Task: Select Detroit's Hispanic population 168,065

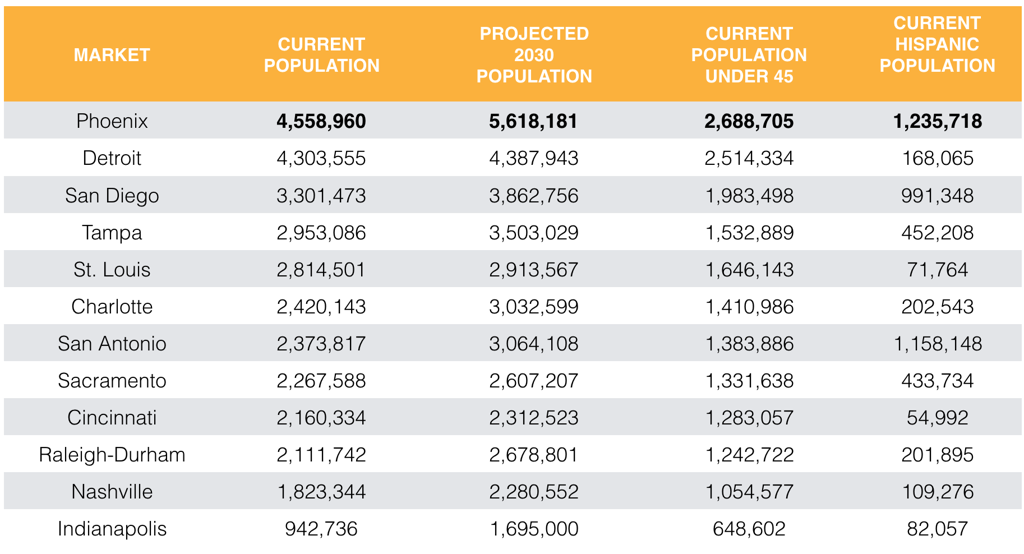Action: [x=937, y=158]
